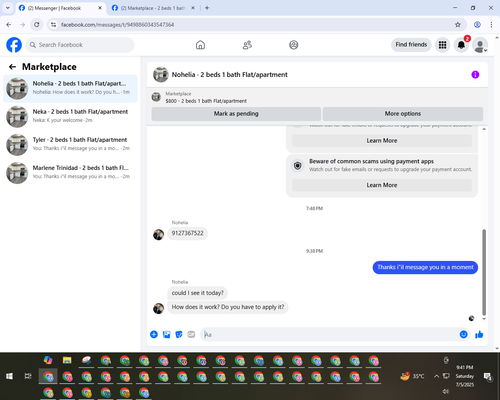Screen dimensions: 500x400
Task: Open File Explorer from the taskbar
Action: pos(67,360)
